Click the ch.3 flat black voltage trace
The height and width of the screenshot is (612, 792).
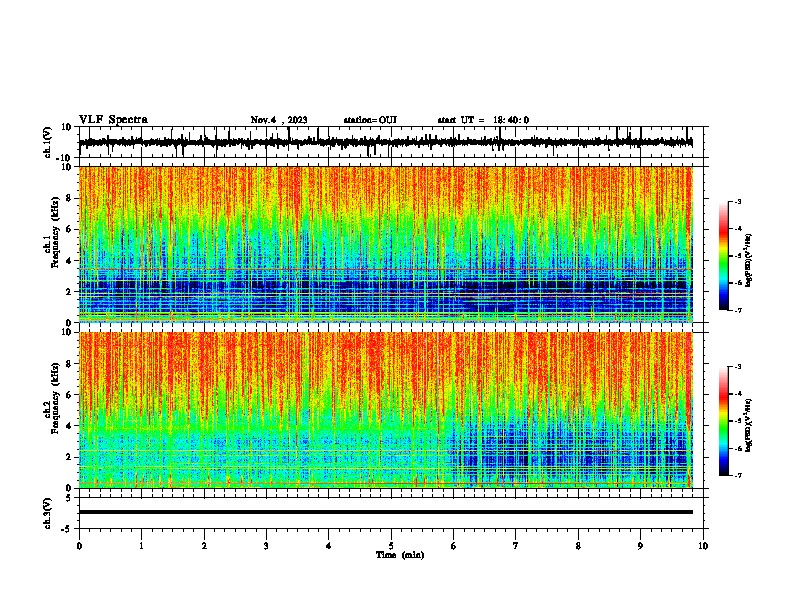tap(386, 512)
